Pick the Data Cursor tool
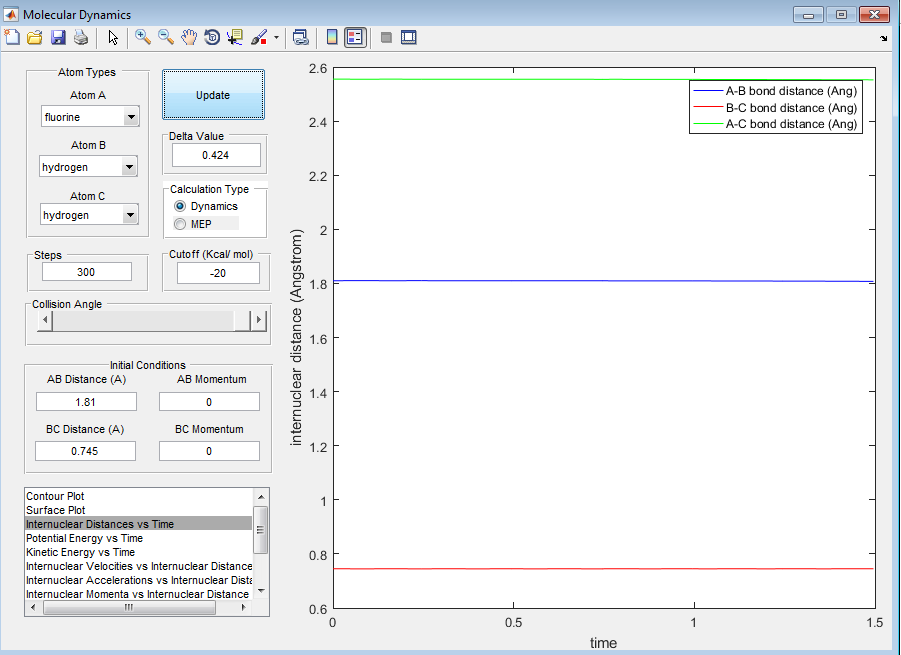901x655 pixels. click(x=235, y=37)
